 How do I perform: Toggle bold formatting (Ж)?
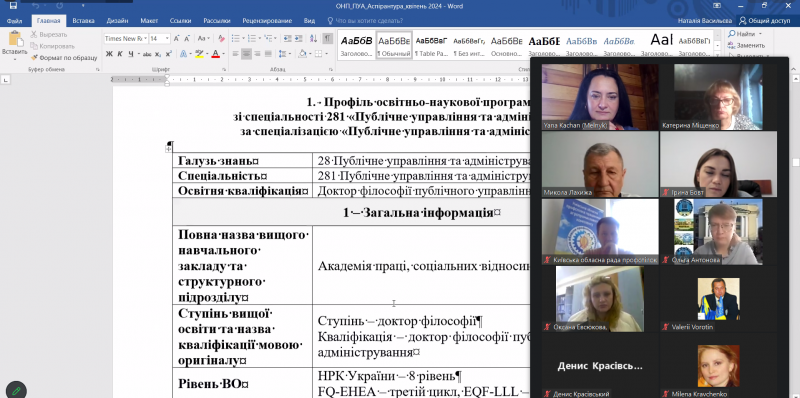(109, 54)
